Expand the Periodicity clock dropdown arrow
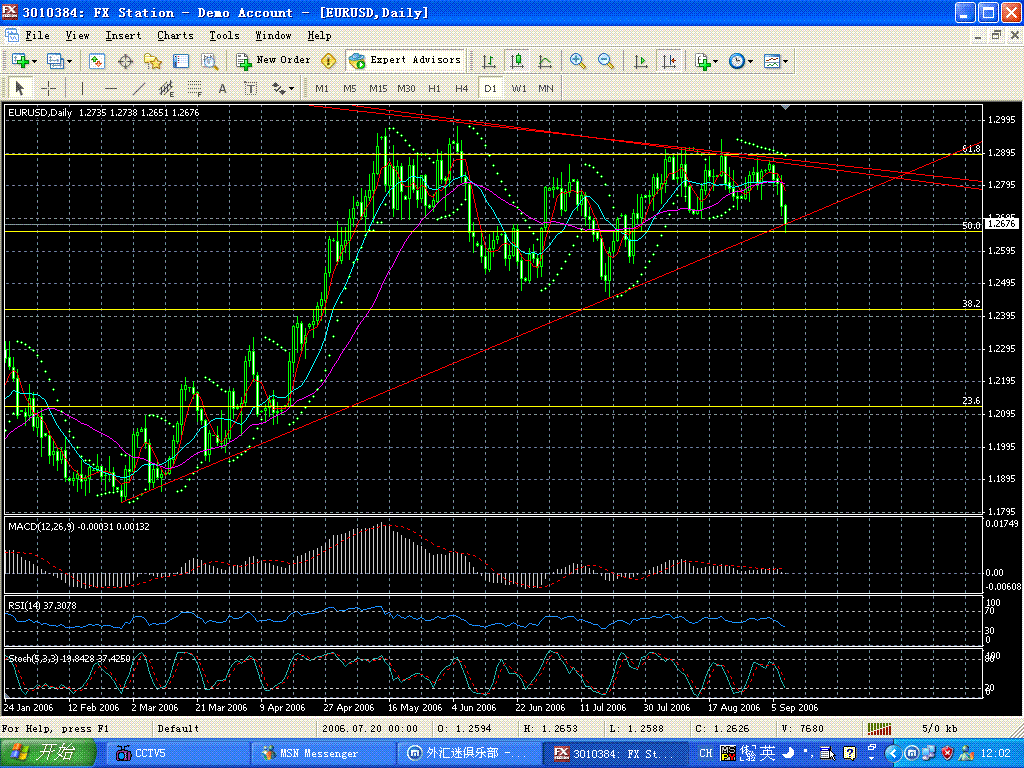Screen dimensions: 1024x768 [751, 62]
